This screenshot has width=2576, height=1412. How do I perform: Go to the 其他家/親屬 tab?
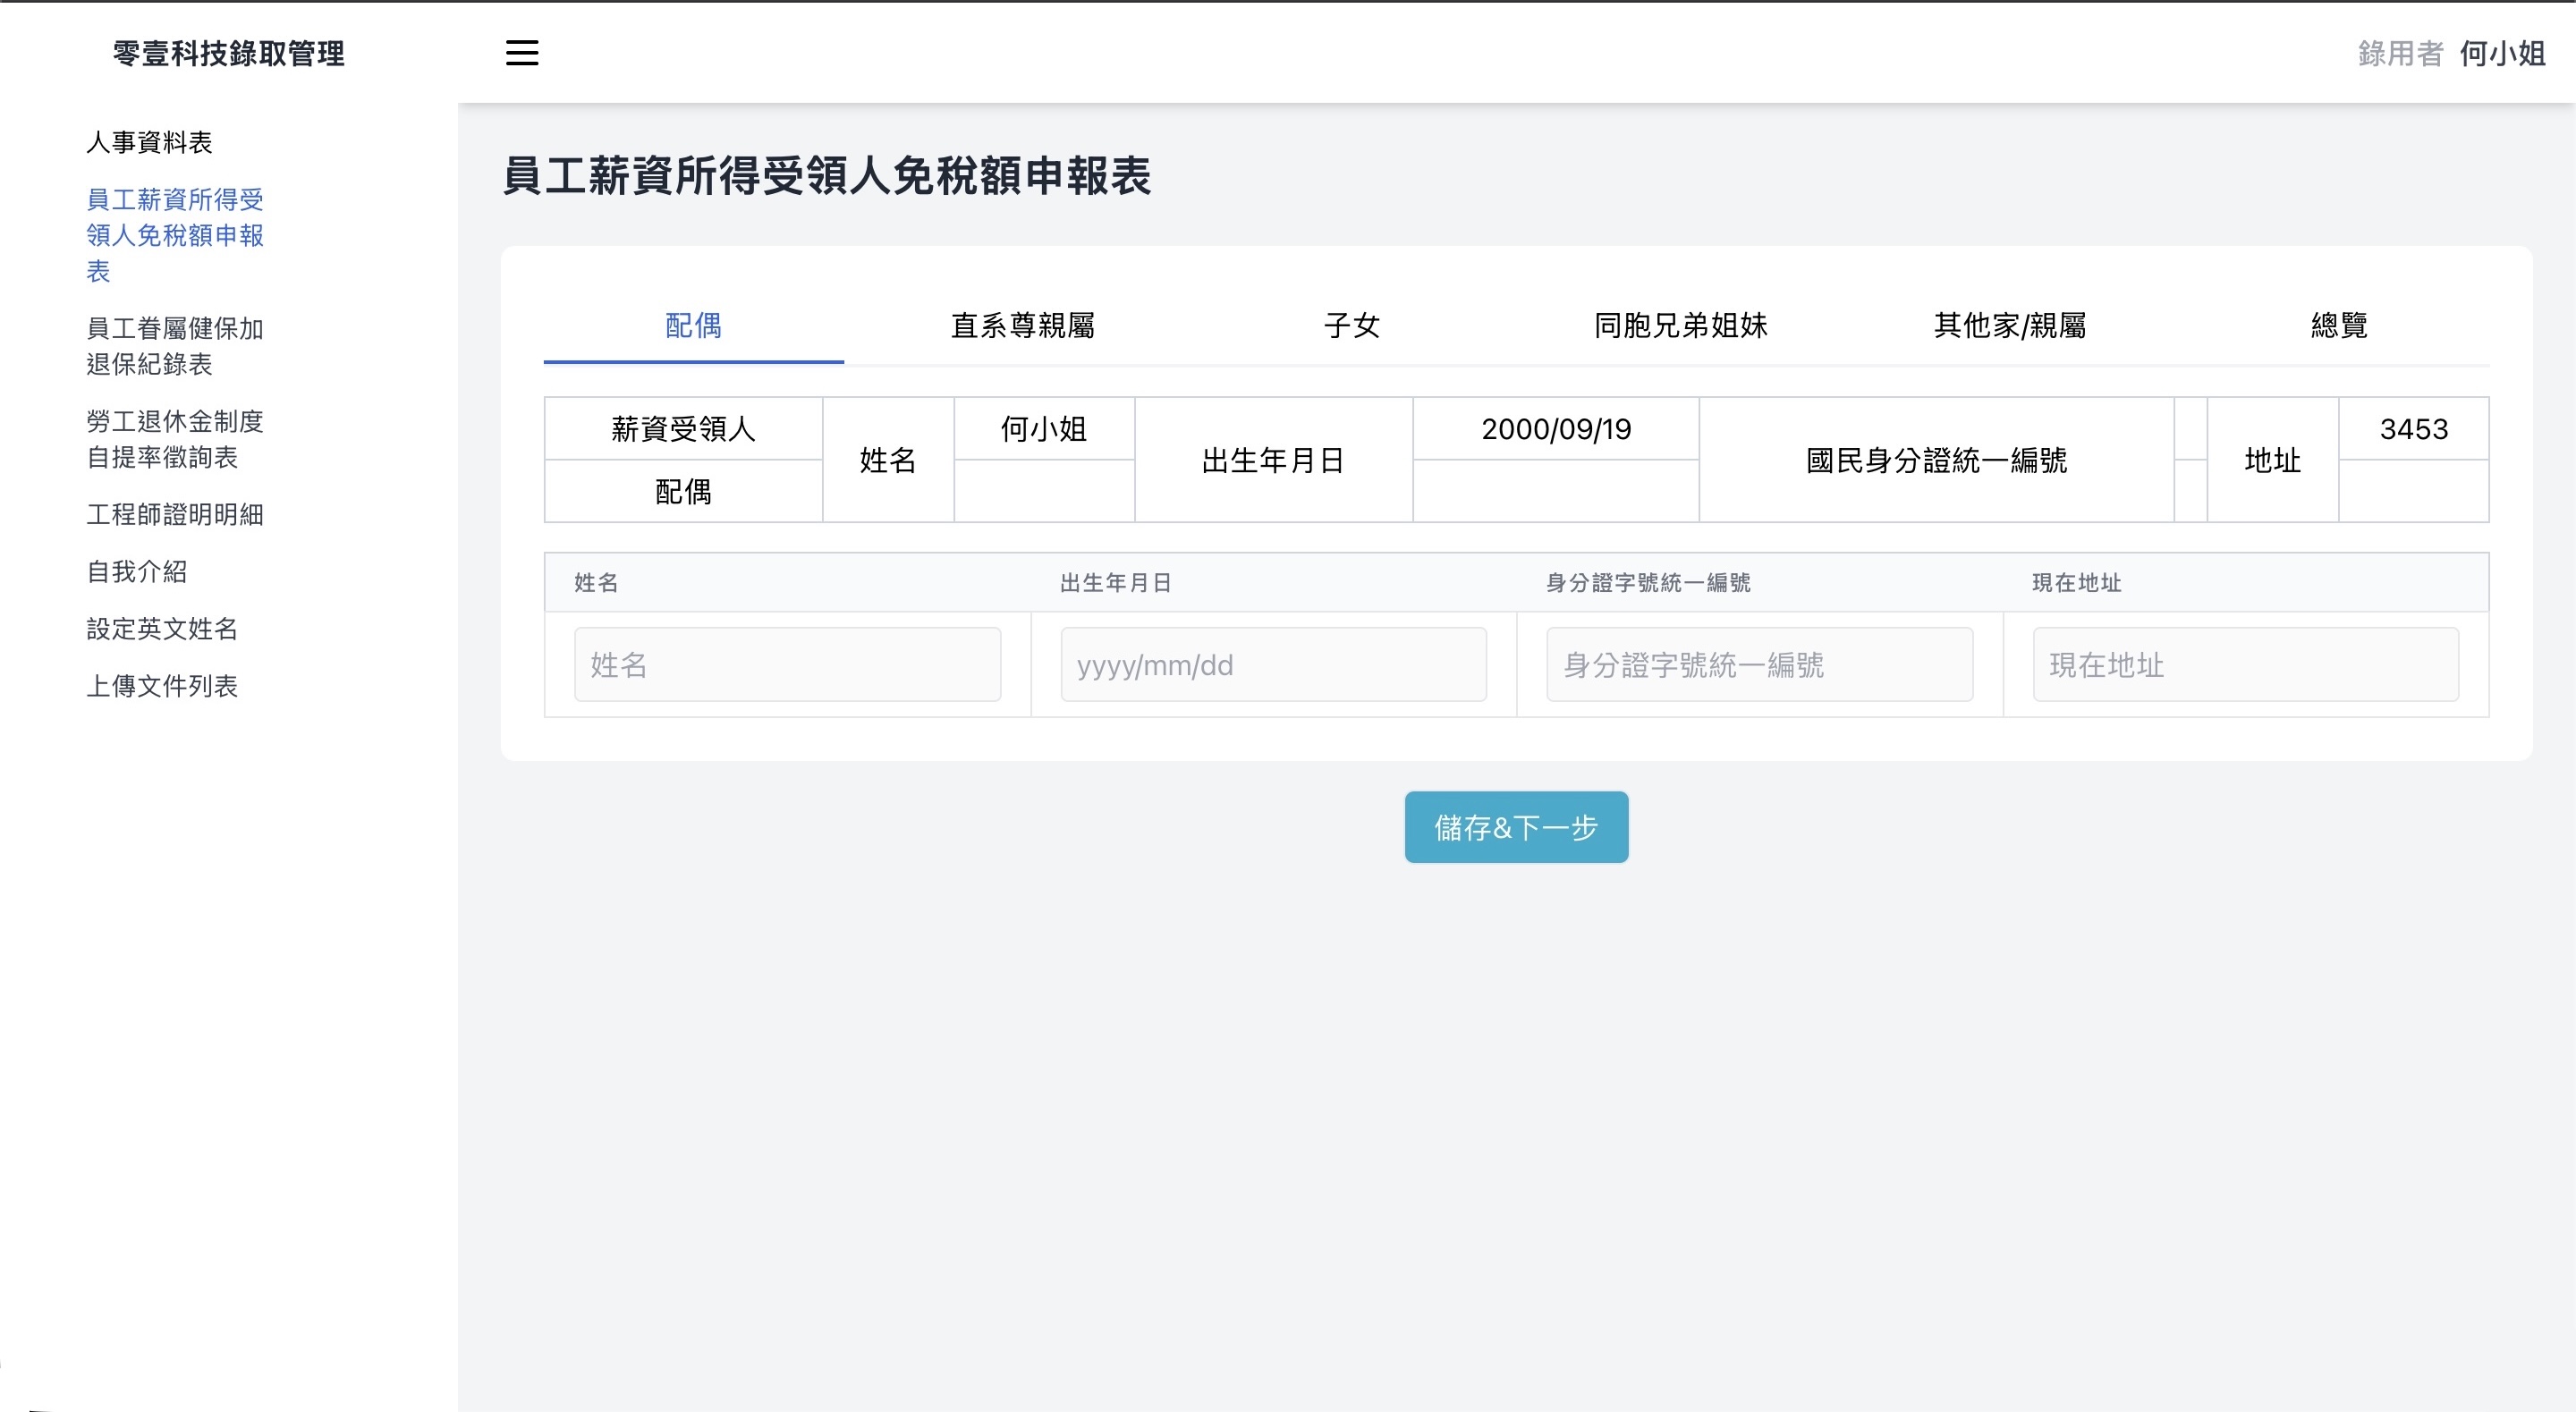click(x=2009, y=325)
